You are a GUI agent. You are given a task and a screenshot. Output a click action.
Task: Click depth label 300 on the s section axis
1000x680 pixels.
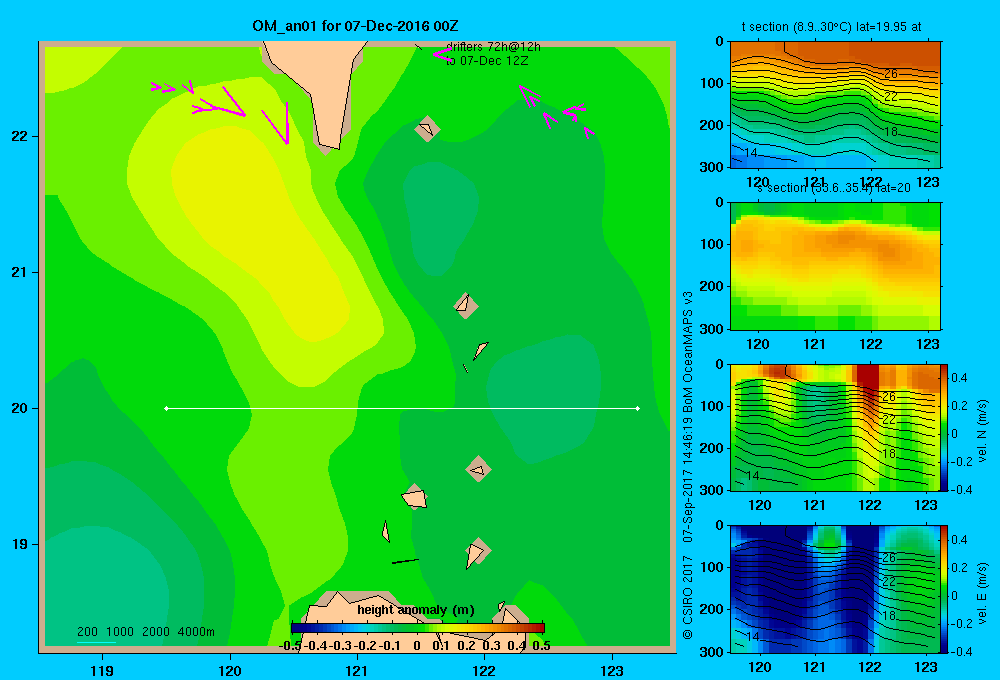[711, 329]
